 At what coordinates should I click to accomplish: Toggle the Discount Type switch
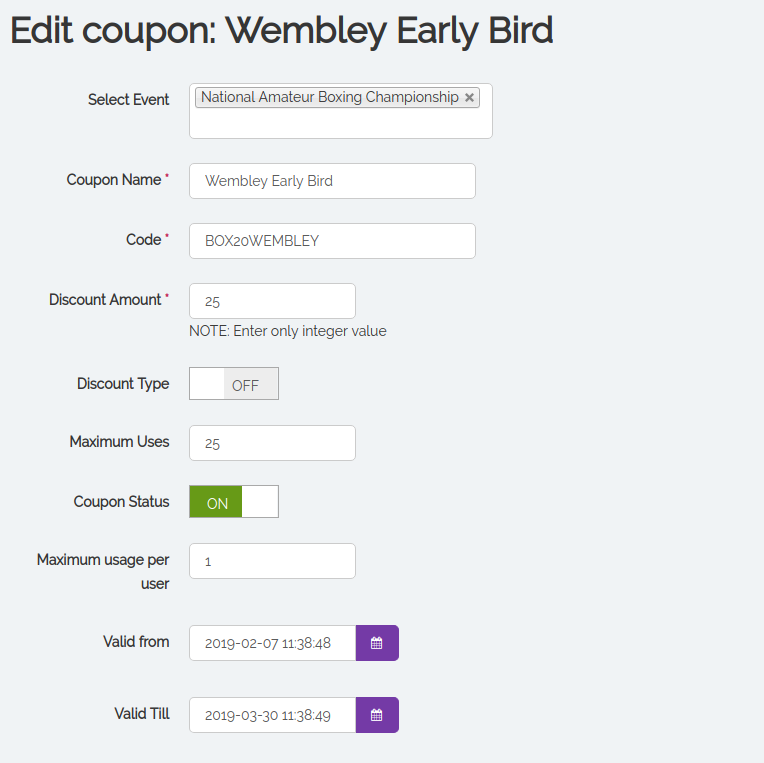[x=234, y=384]
